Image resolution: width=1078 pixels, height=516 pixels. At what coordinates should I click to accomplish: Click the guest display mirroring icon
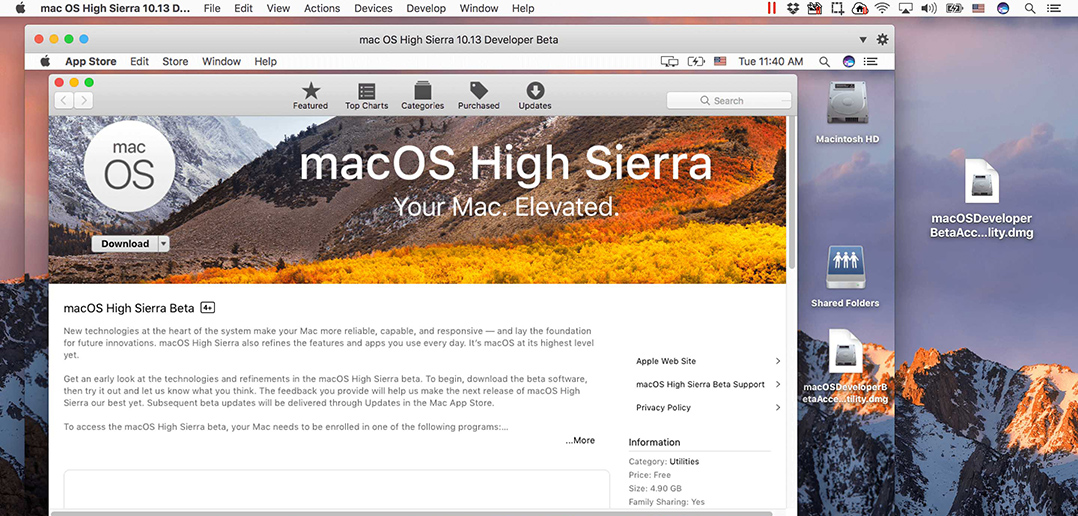669,61
